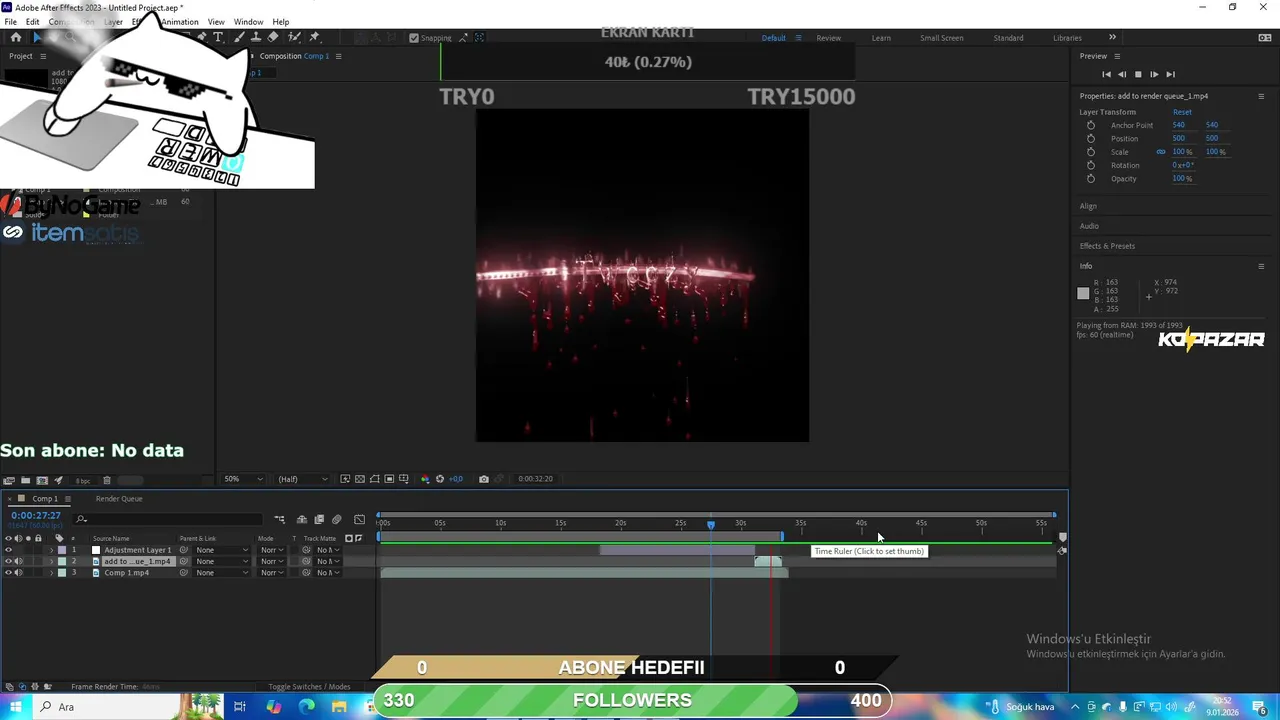Select the Horizontal Type tool
The height and width of the screenshot is (720, 1280).
click(218, 37)
